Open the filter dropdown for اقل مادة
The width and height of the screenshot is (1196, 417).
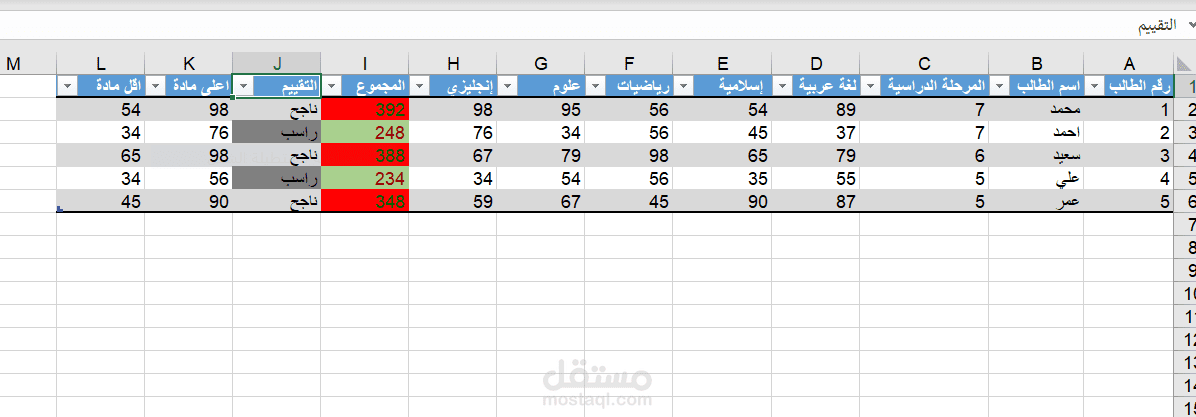click(66, 85)
